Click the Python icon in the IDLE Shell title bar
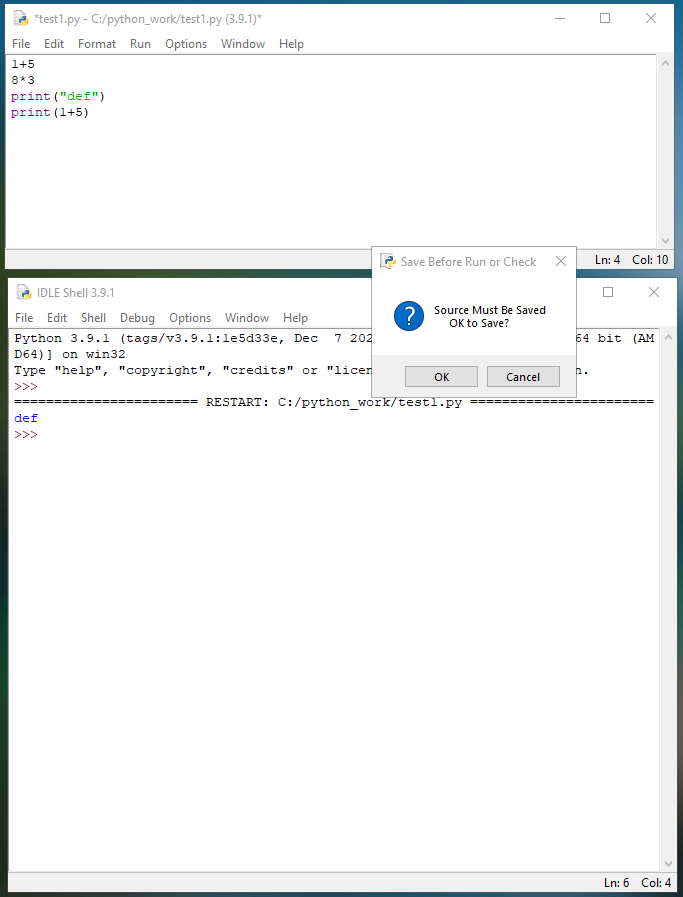The image size is (683, 897). [23, 293]
